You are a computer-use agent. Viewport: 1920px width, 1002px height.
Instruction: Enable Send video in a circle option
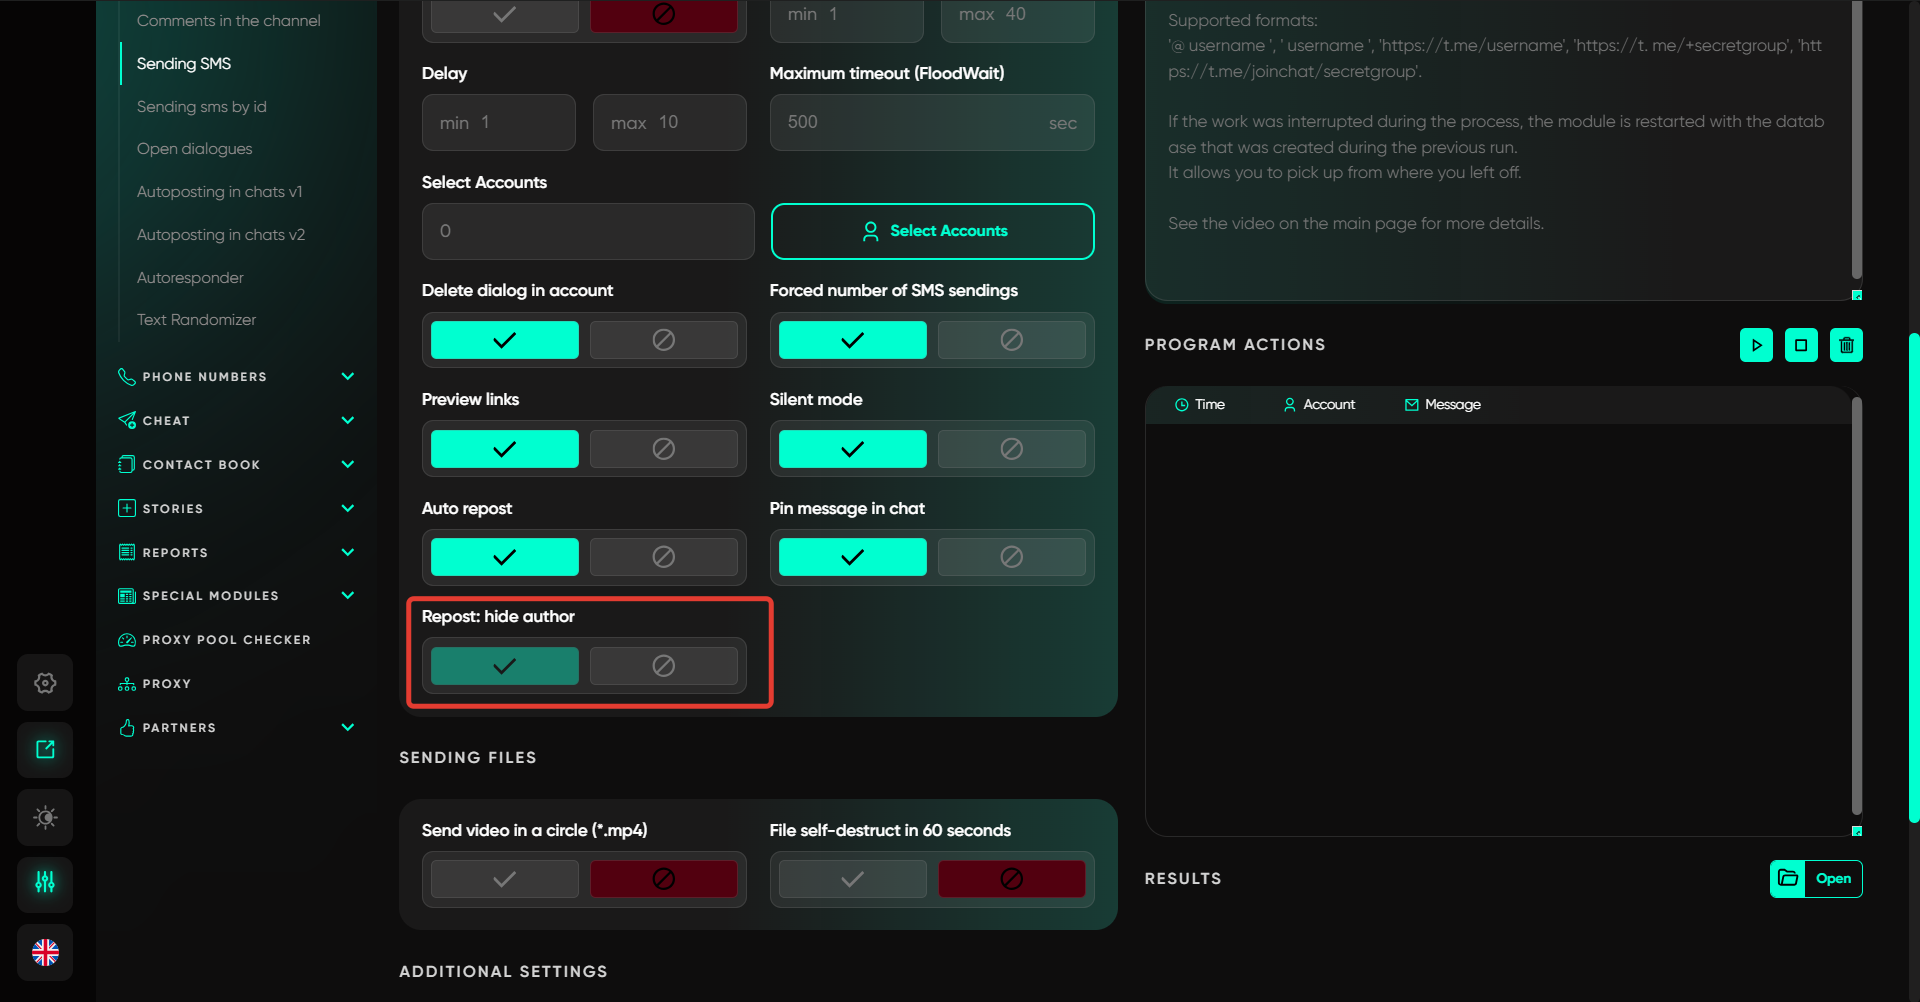point(504,879)
